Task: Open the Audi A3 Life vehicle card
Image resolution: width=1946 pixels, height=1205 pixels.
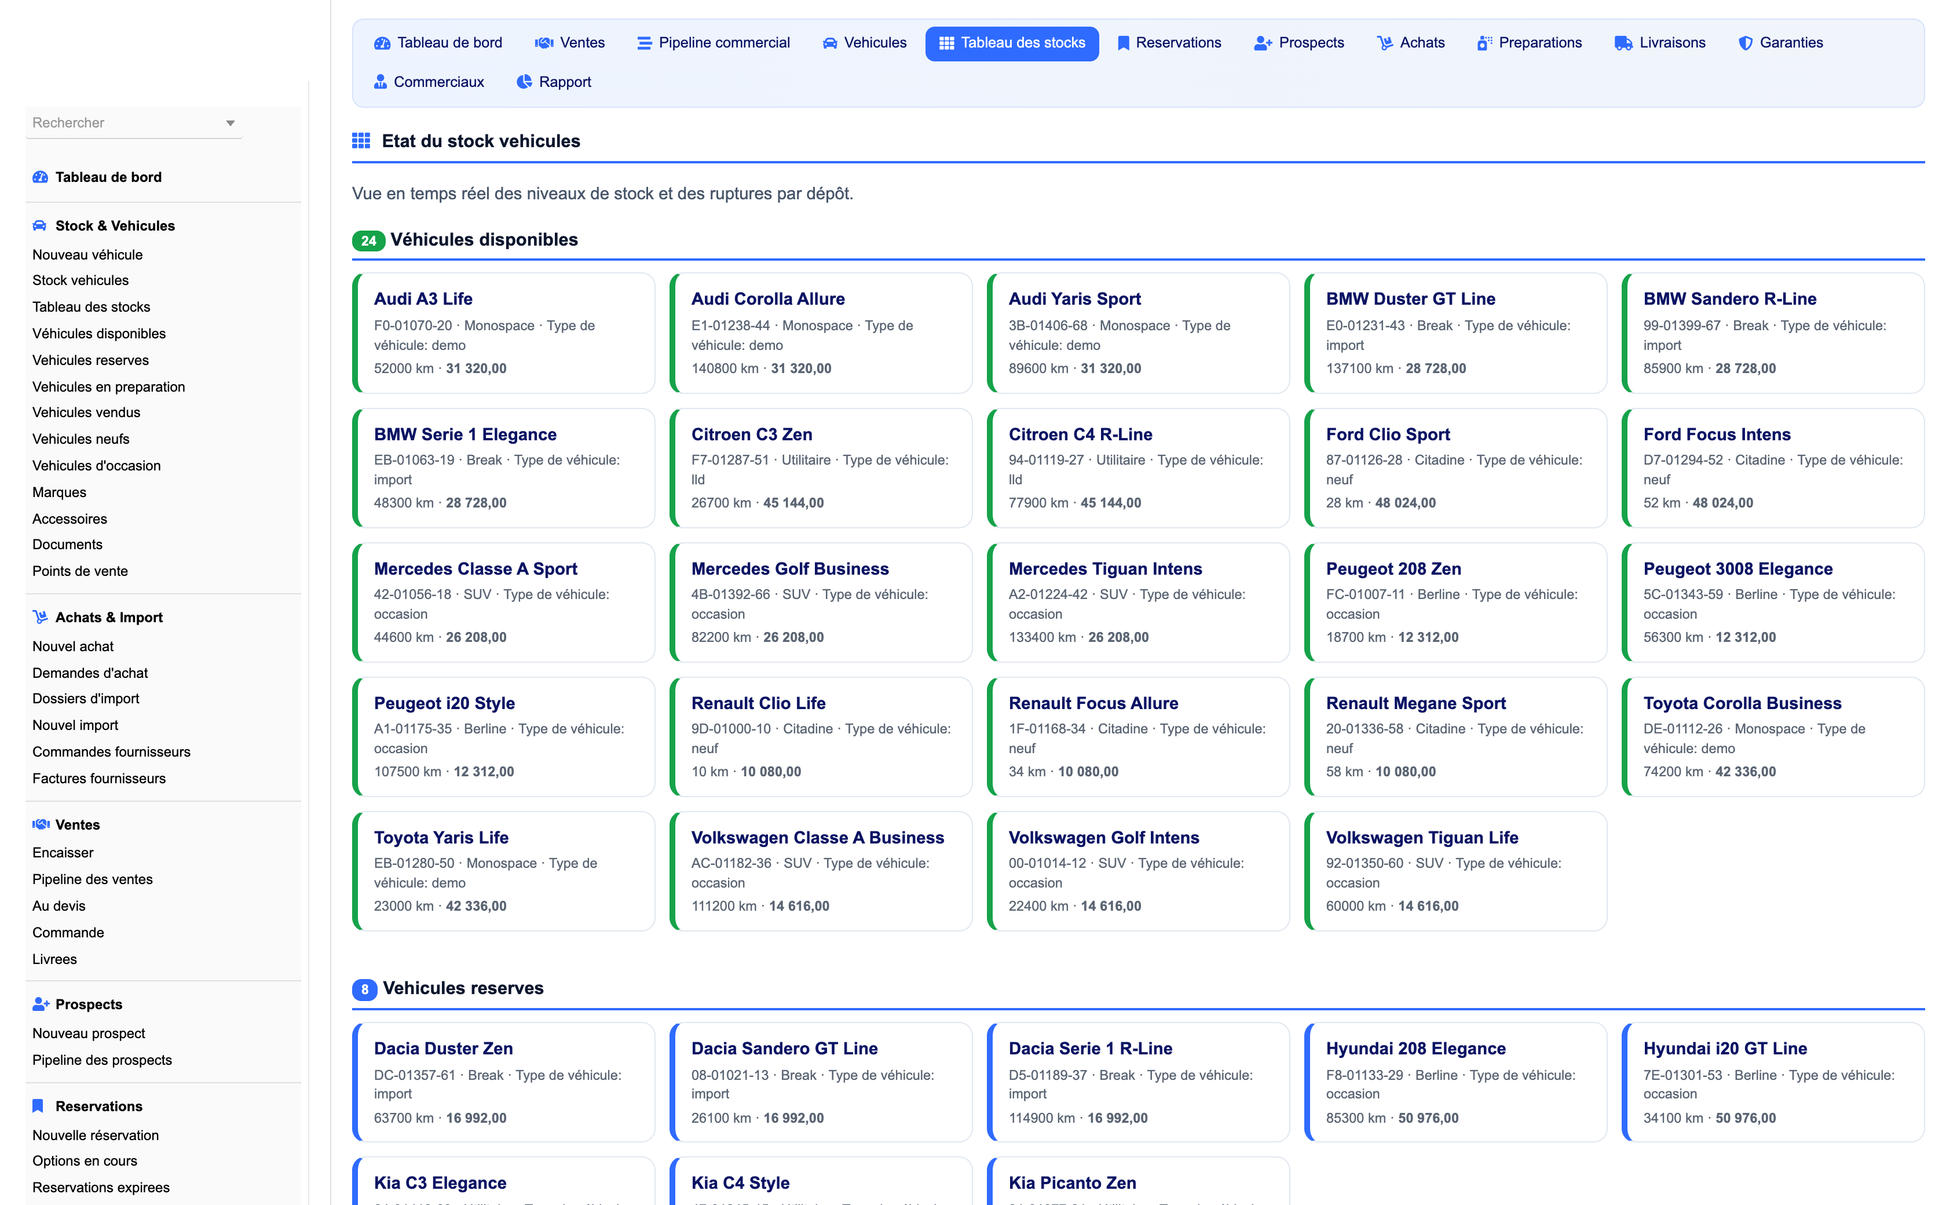Action: [504, 333]
